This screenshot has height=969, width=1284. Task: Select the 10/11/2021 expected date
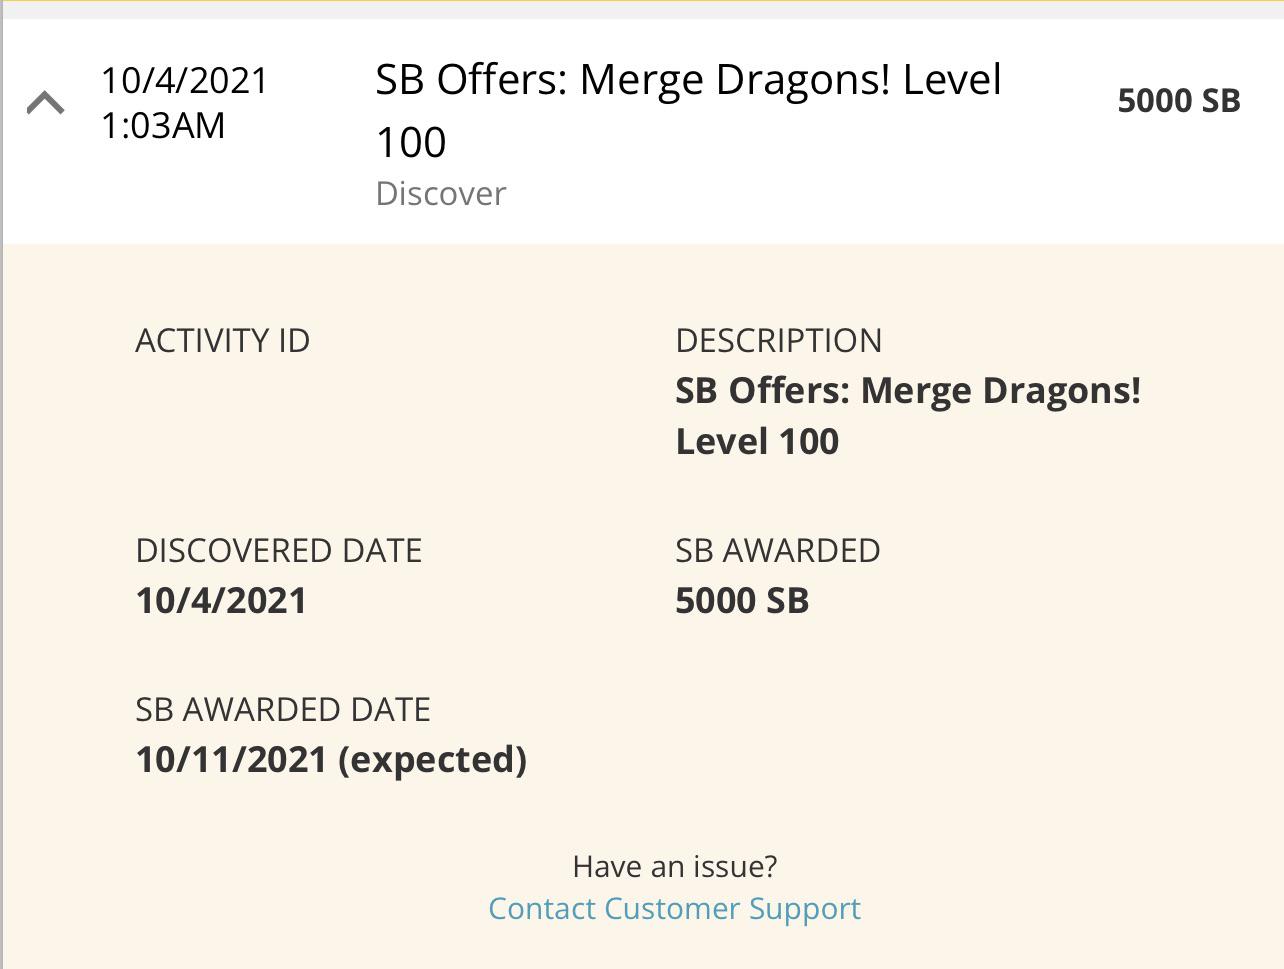click(332, 760)
